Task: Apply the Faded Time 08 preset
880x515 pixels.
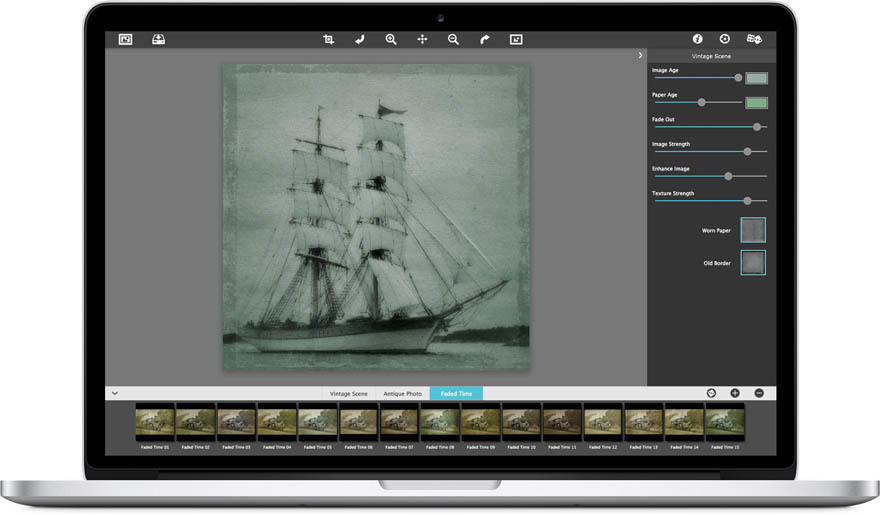Action: [x=439, y=423]
